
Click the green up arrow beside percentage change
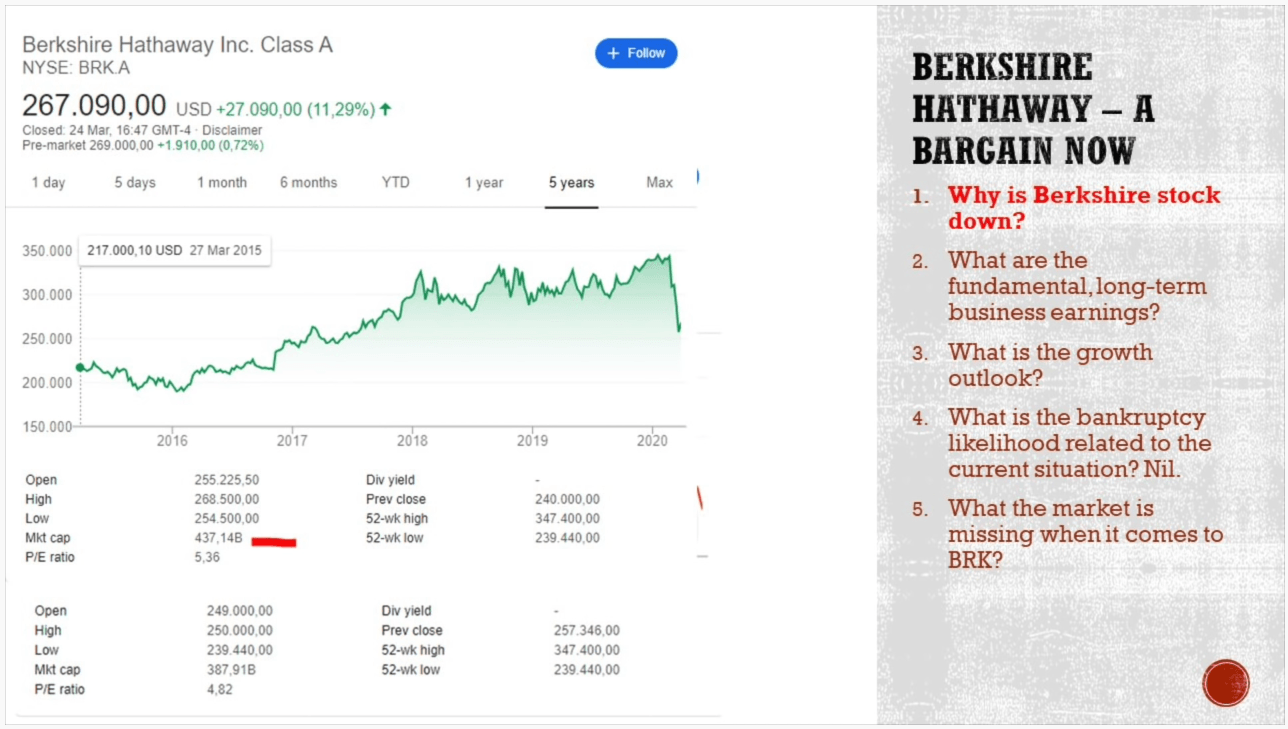(x=386, y=109)
